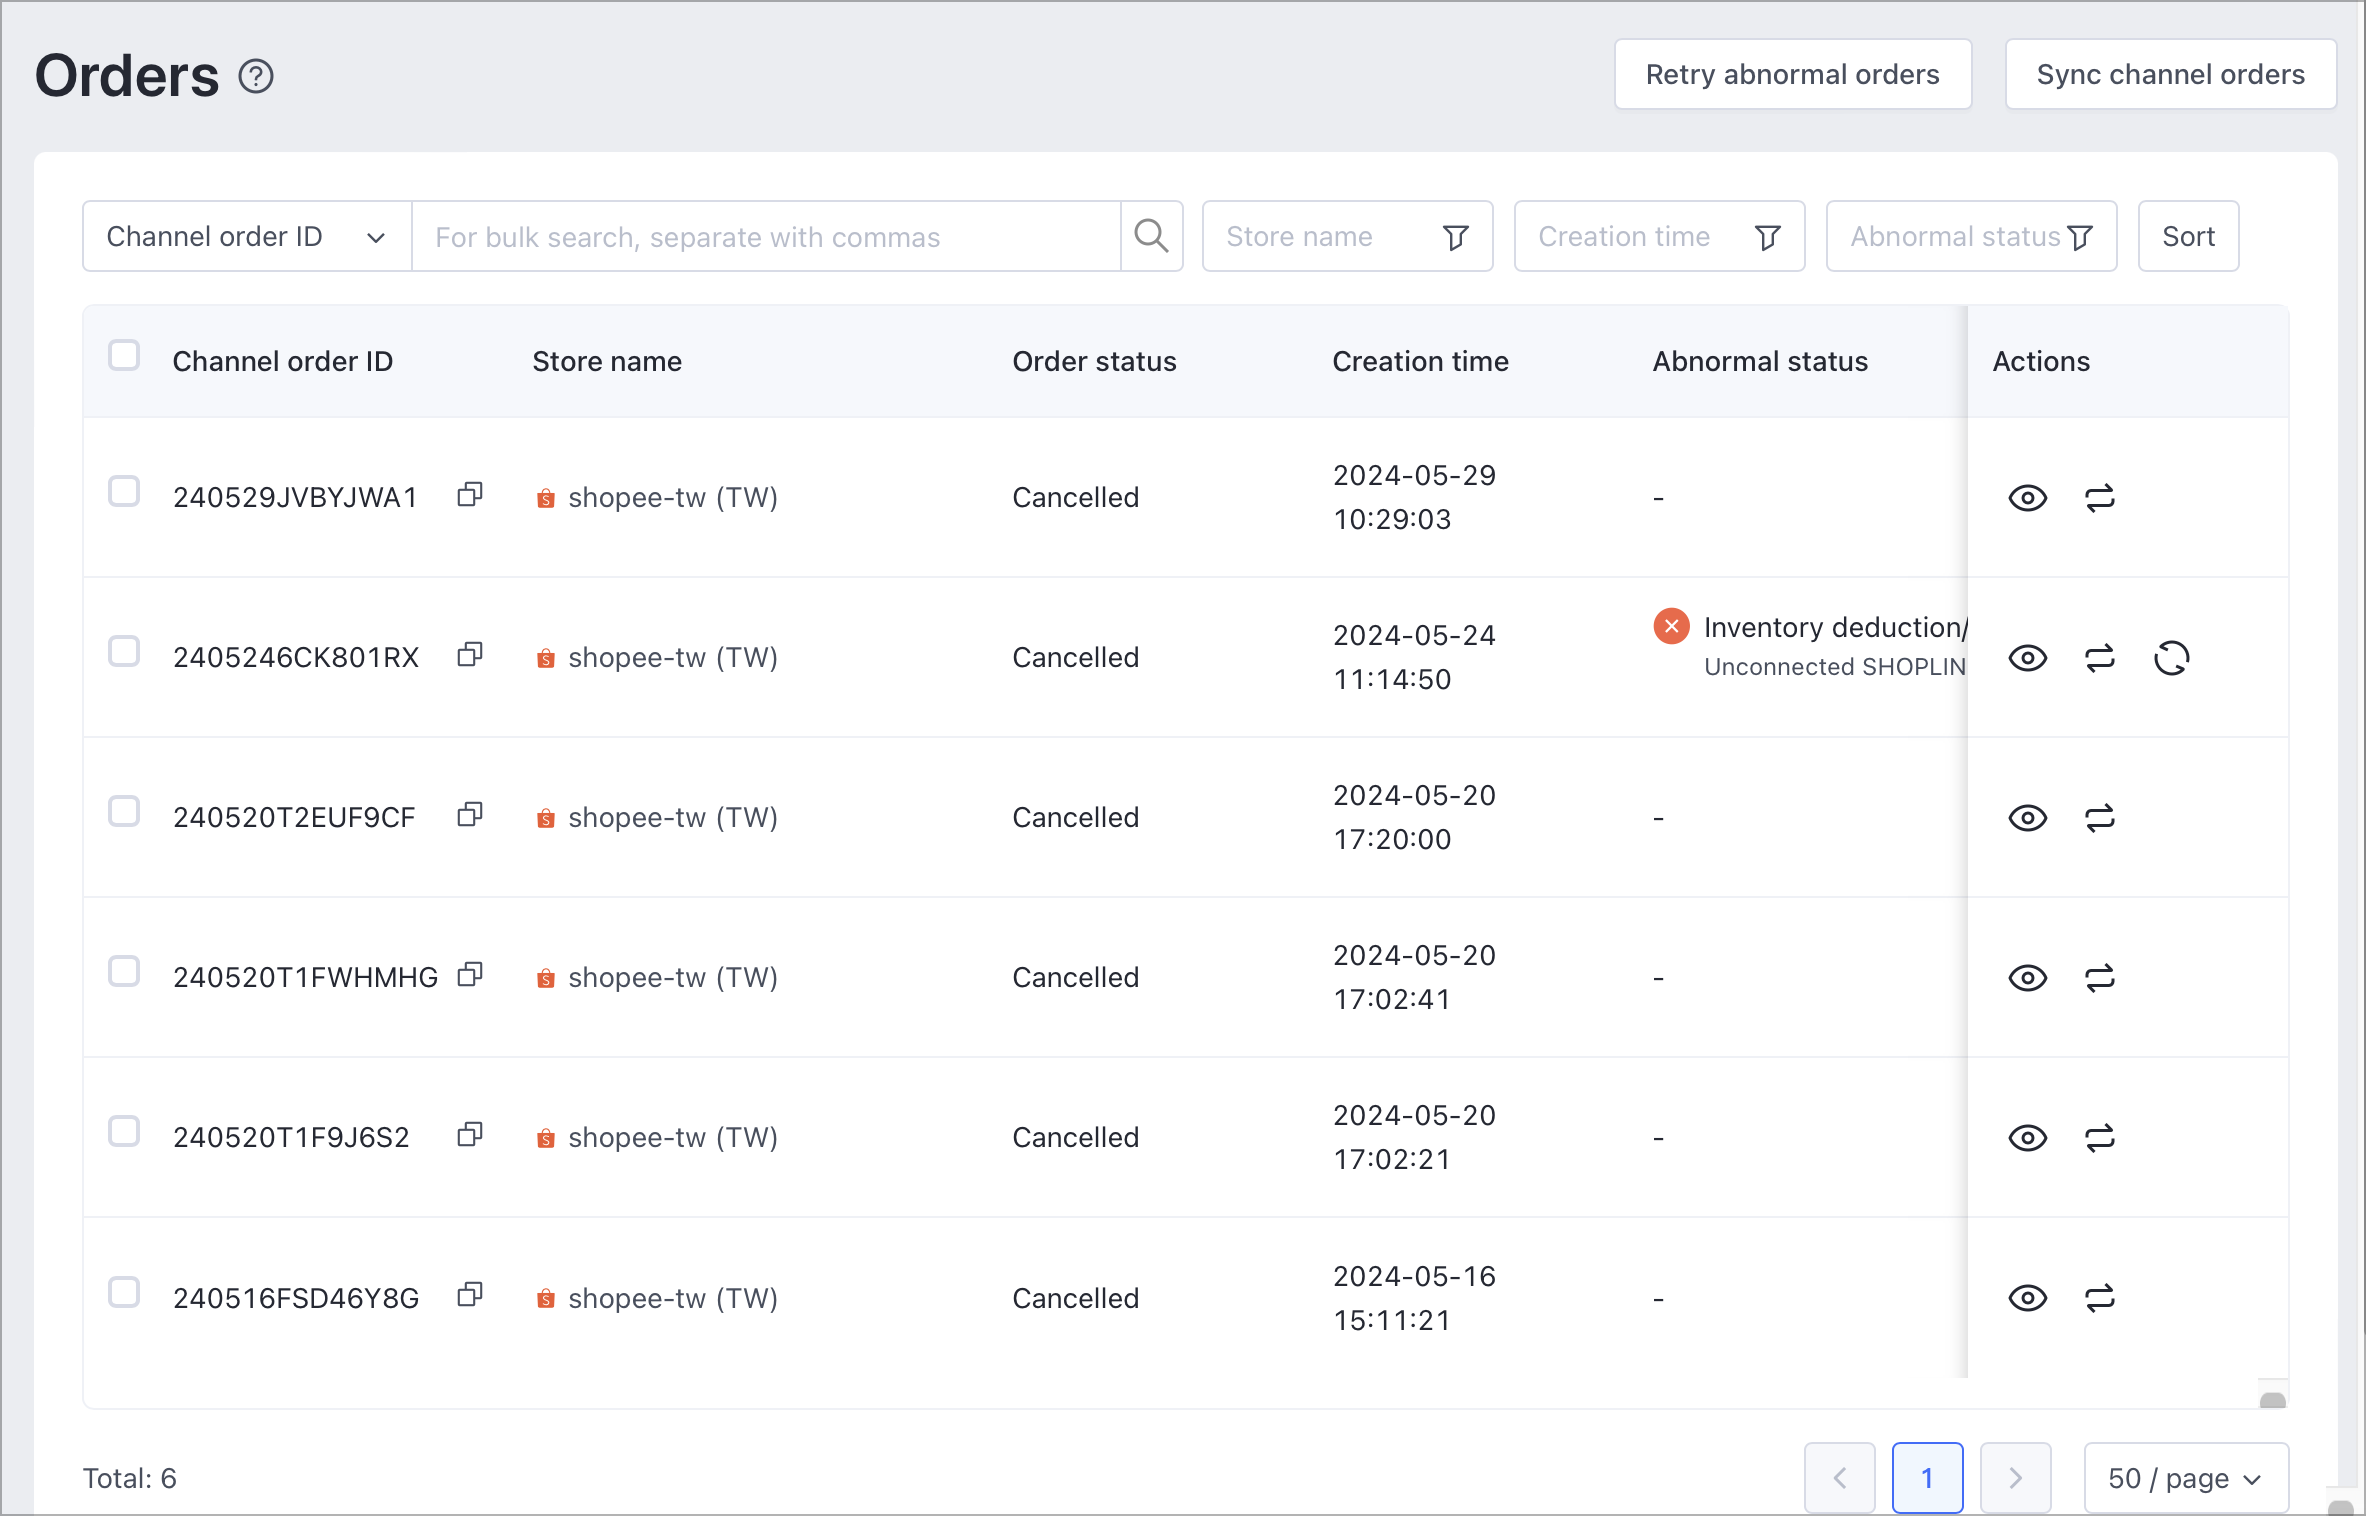This screenshot has width=2366, height=1516.
Task: Click the Sort button
Action: (2188, 236)
